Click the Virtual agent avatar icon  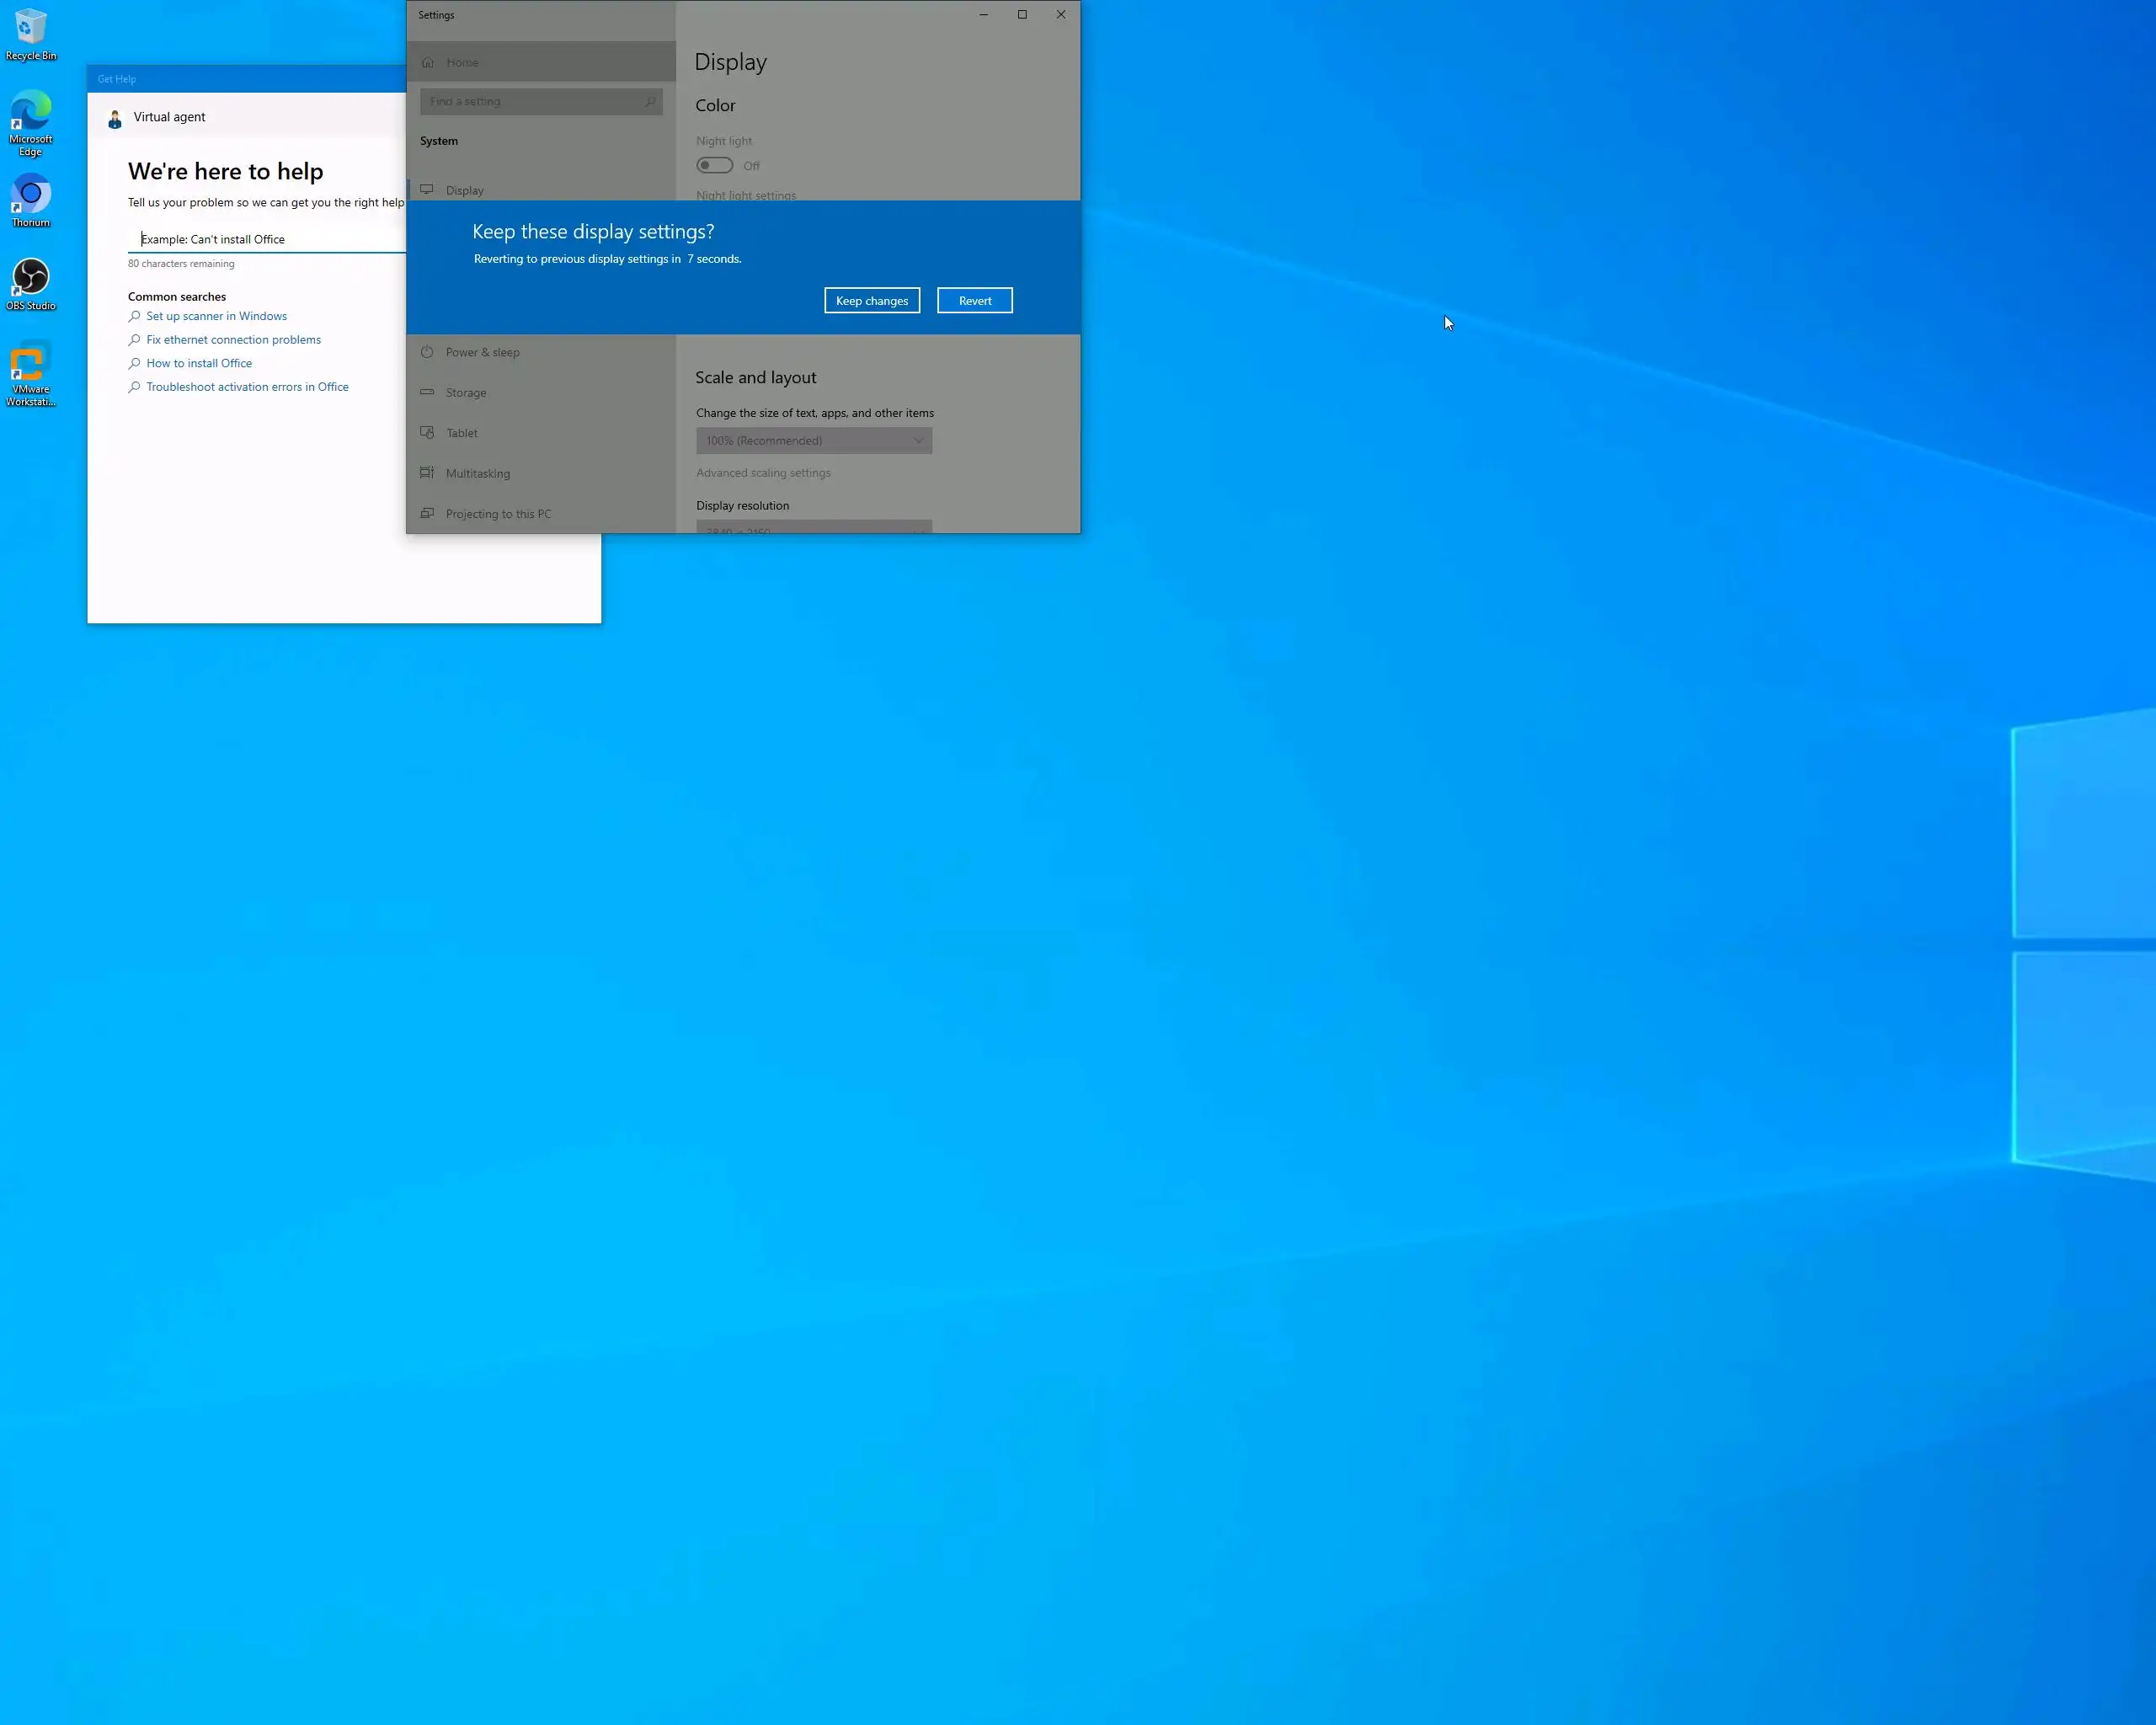click(115, 119)
